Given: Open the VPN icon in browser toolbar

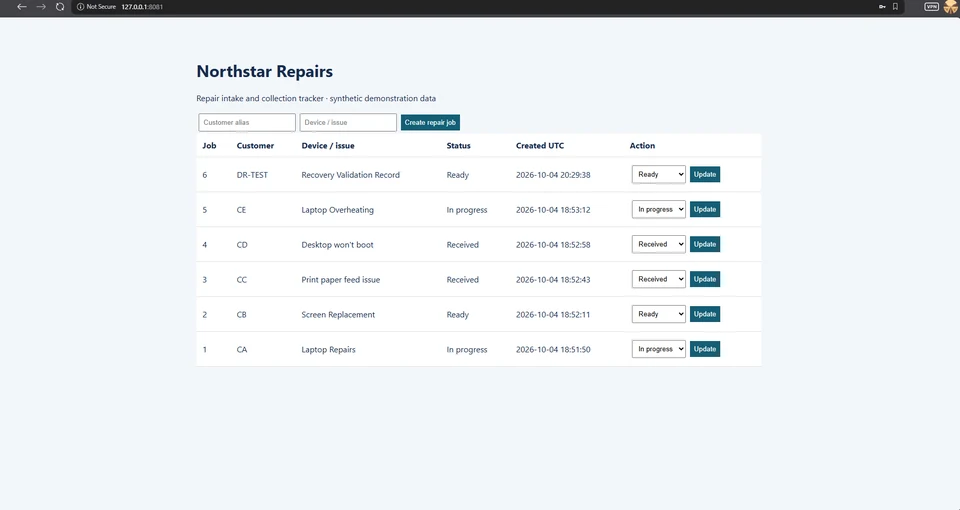Looking at the screenshot, I should [x=931, y=7].
